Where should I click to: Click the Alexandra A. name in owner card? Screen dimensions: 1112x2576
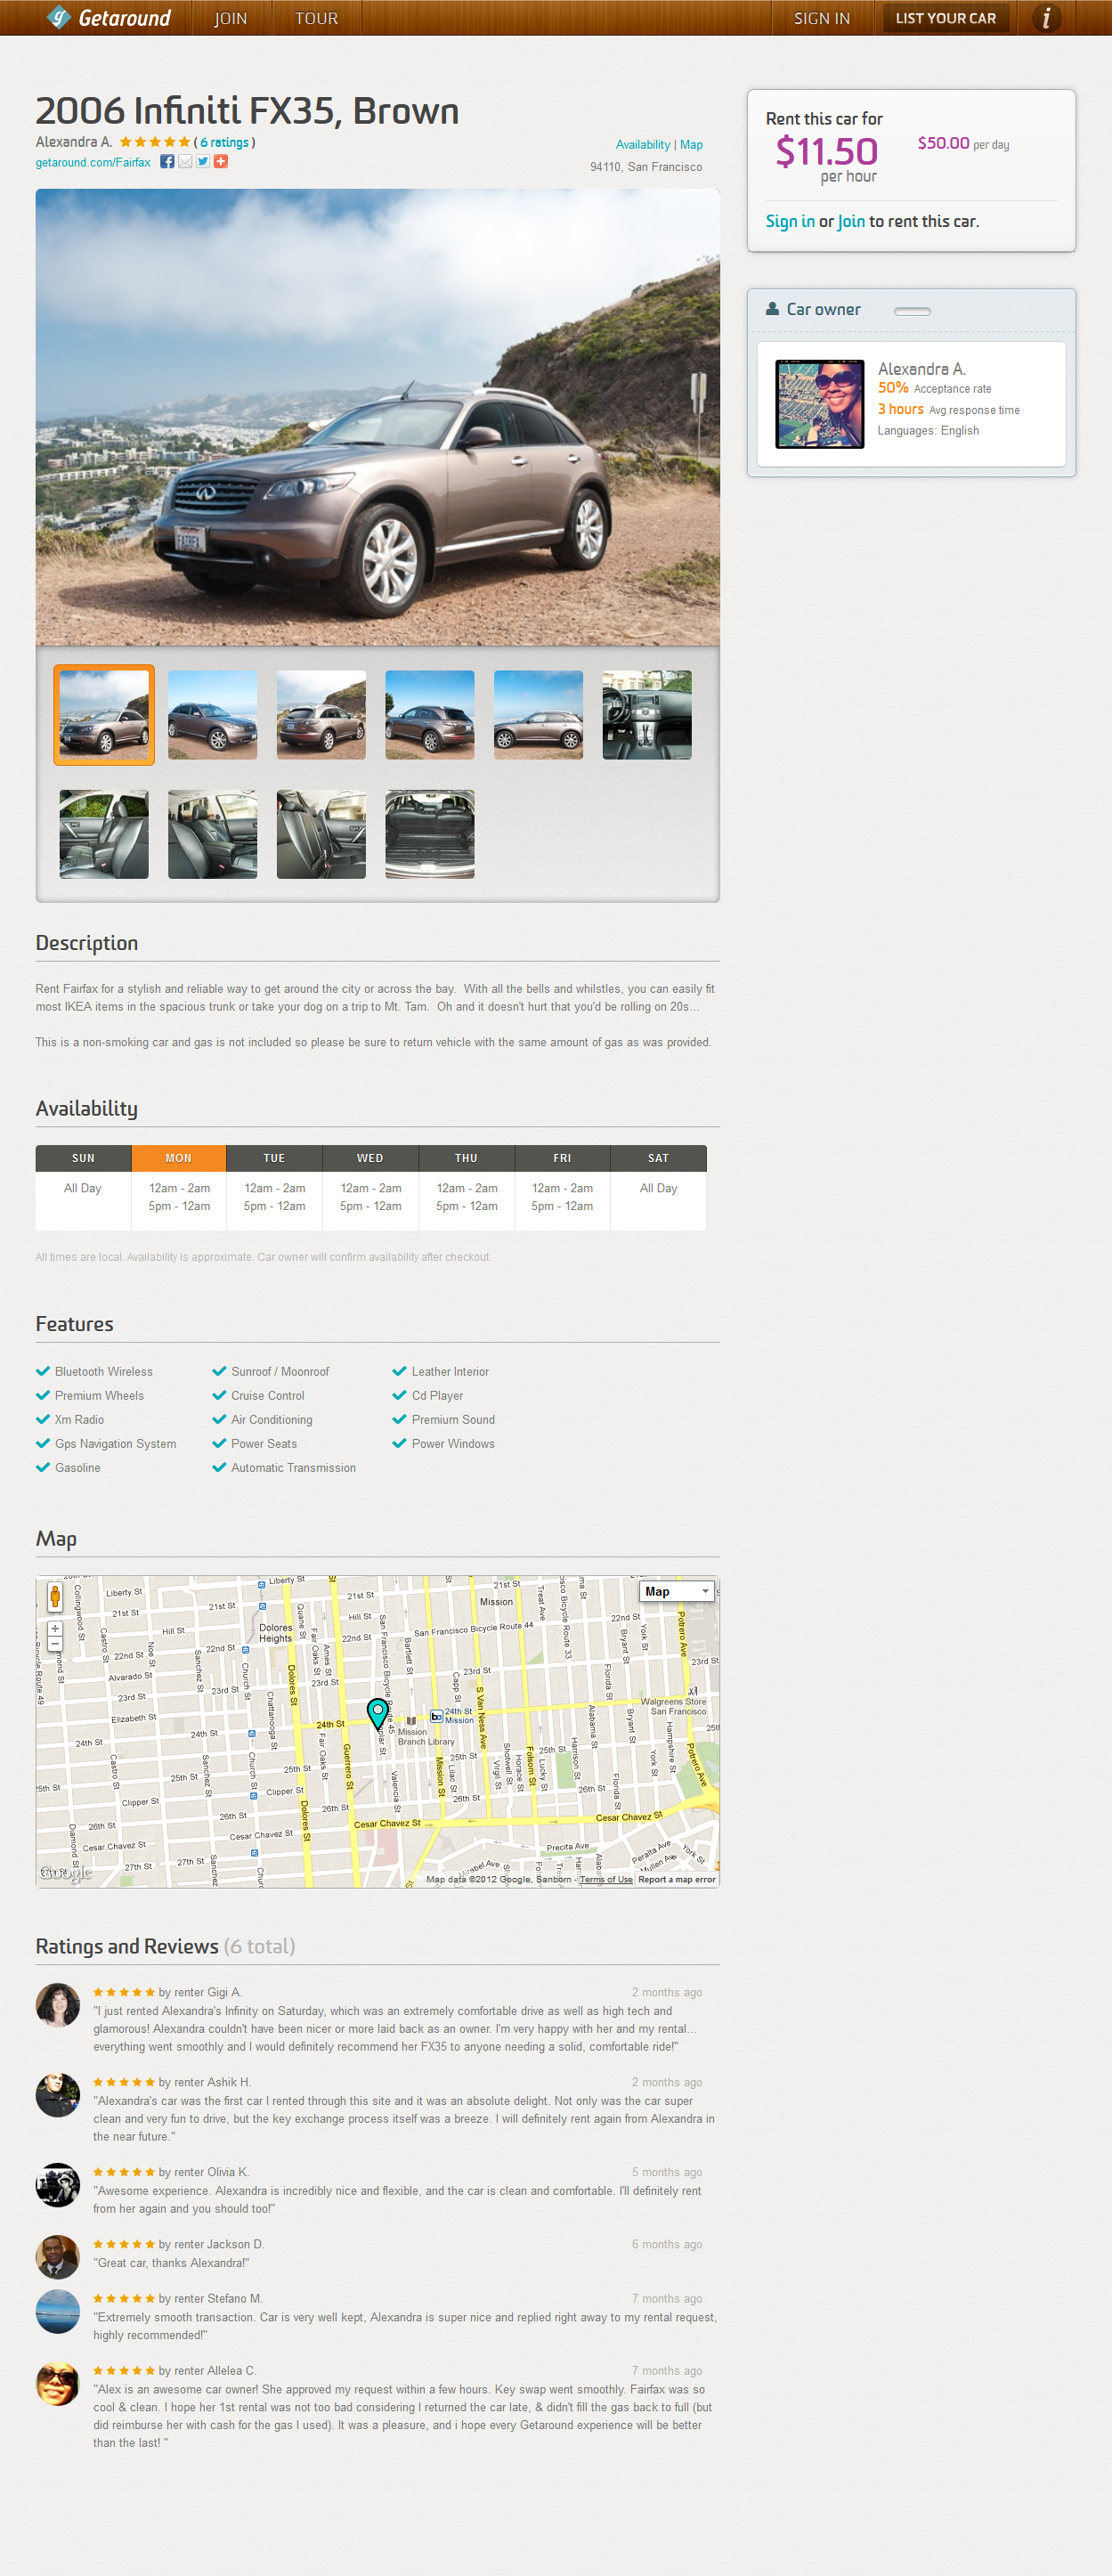coord(921,369)
